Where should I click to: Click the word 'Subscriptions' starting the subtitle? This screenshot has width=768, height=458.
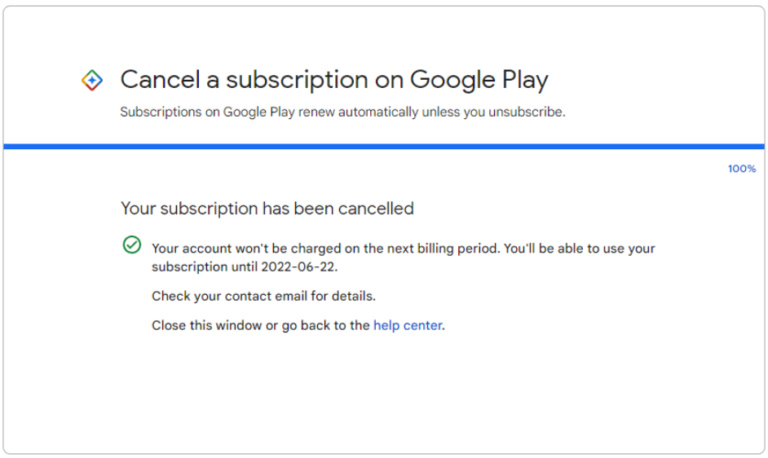click(156, 112)
